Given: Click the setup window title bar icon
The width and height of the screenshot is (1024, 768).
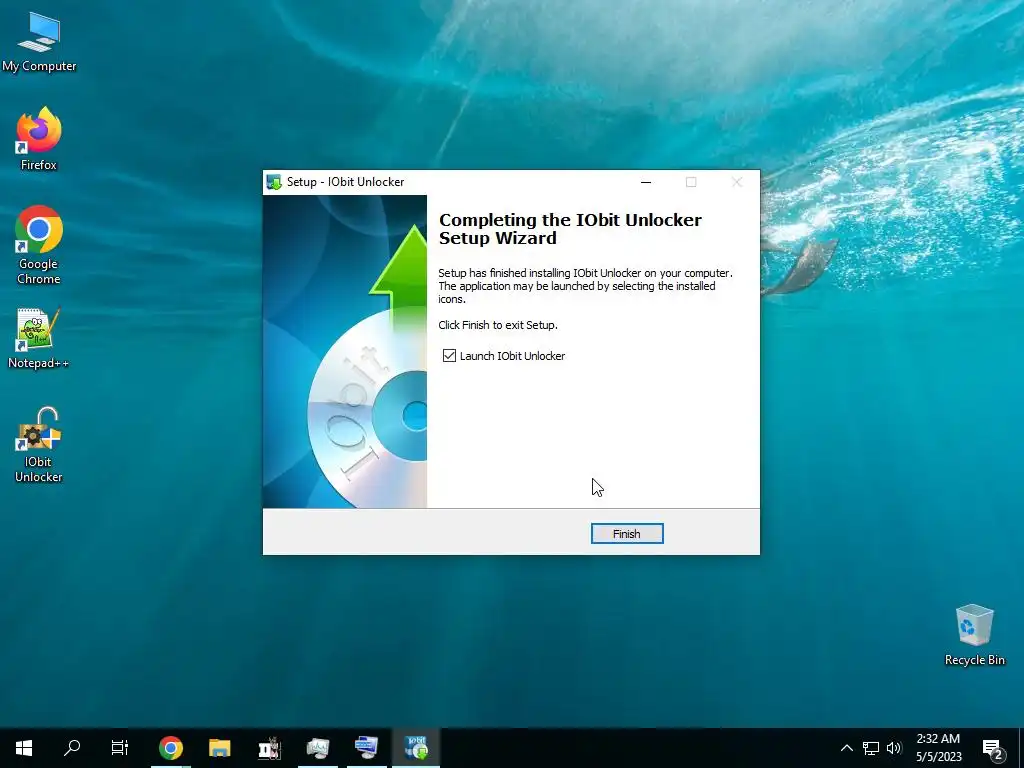Looking at the screenshot, I should (274, 182).
